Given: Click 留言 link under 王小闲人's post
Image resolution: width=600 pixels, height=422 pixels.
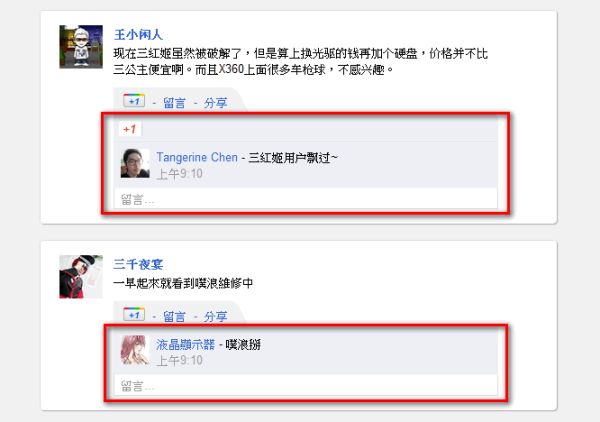Looking at the screenshot, I should coord(174,103).
